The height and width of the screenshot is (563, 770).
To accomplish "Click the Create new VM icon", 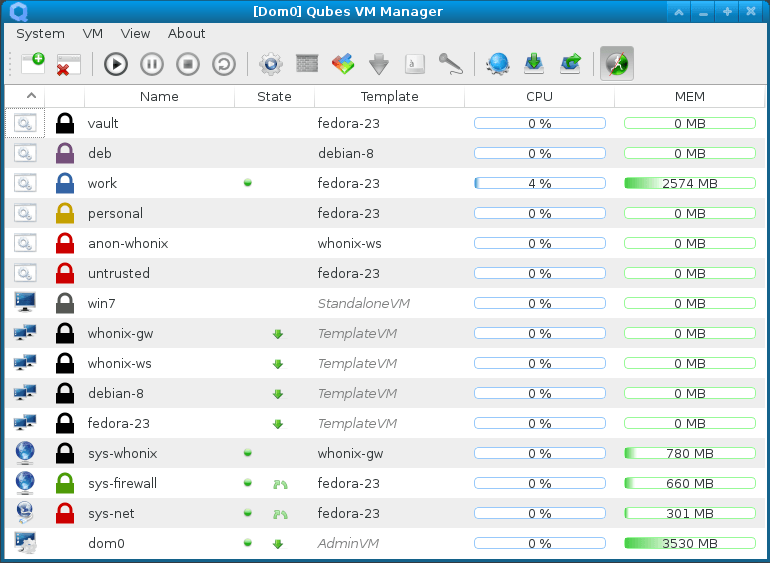I will pos(33,64).
